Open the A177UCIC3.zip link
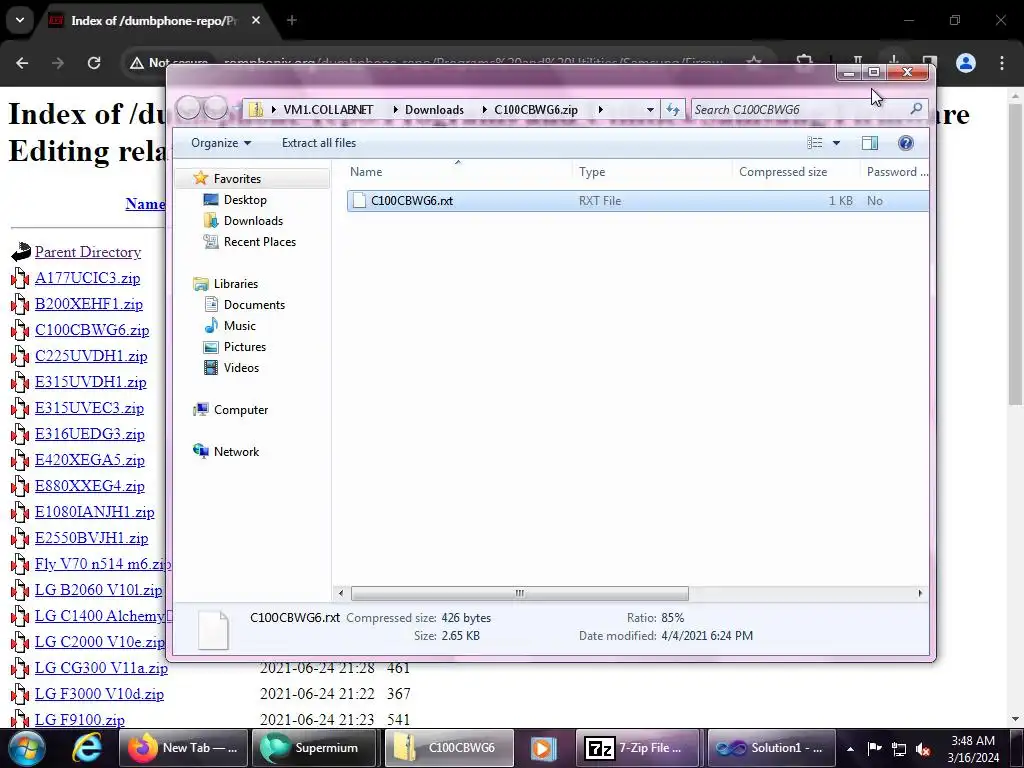The width and height of the screenshot is (1024, 768). 88,278
